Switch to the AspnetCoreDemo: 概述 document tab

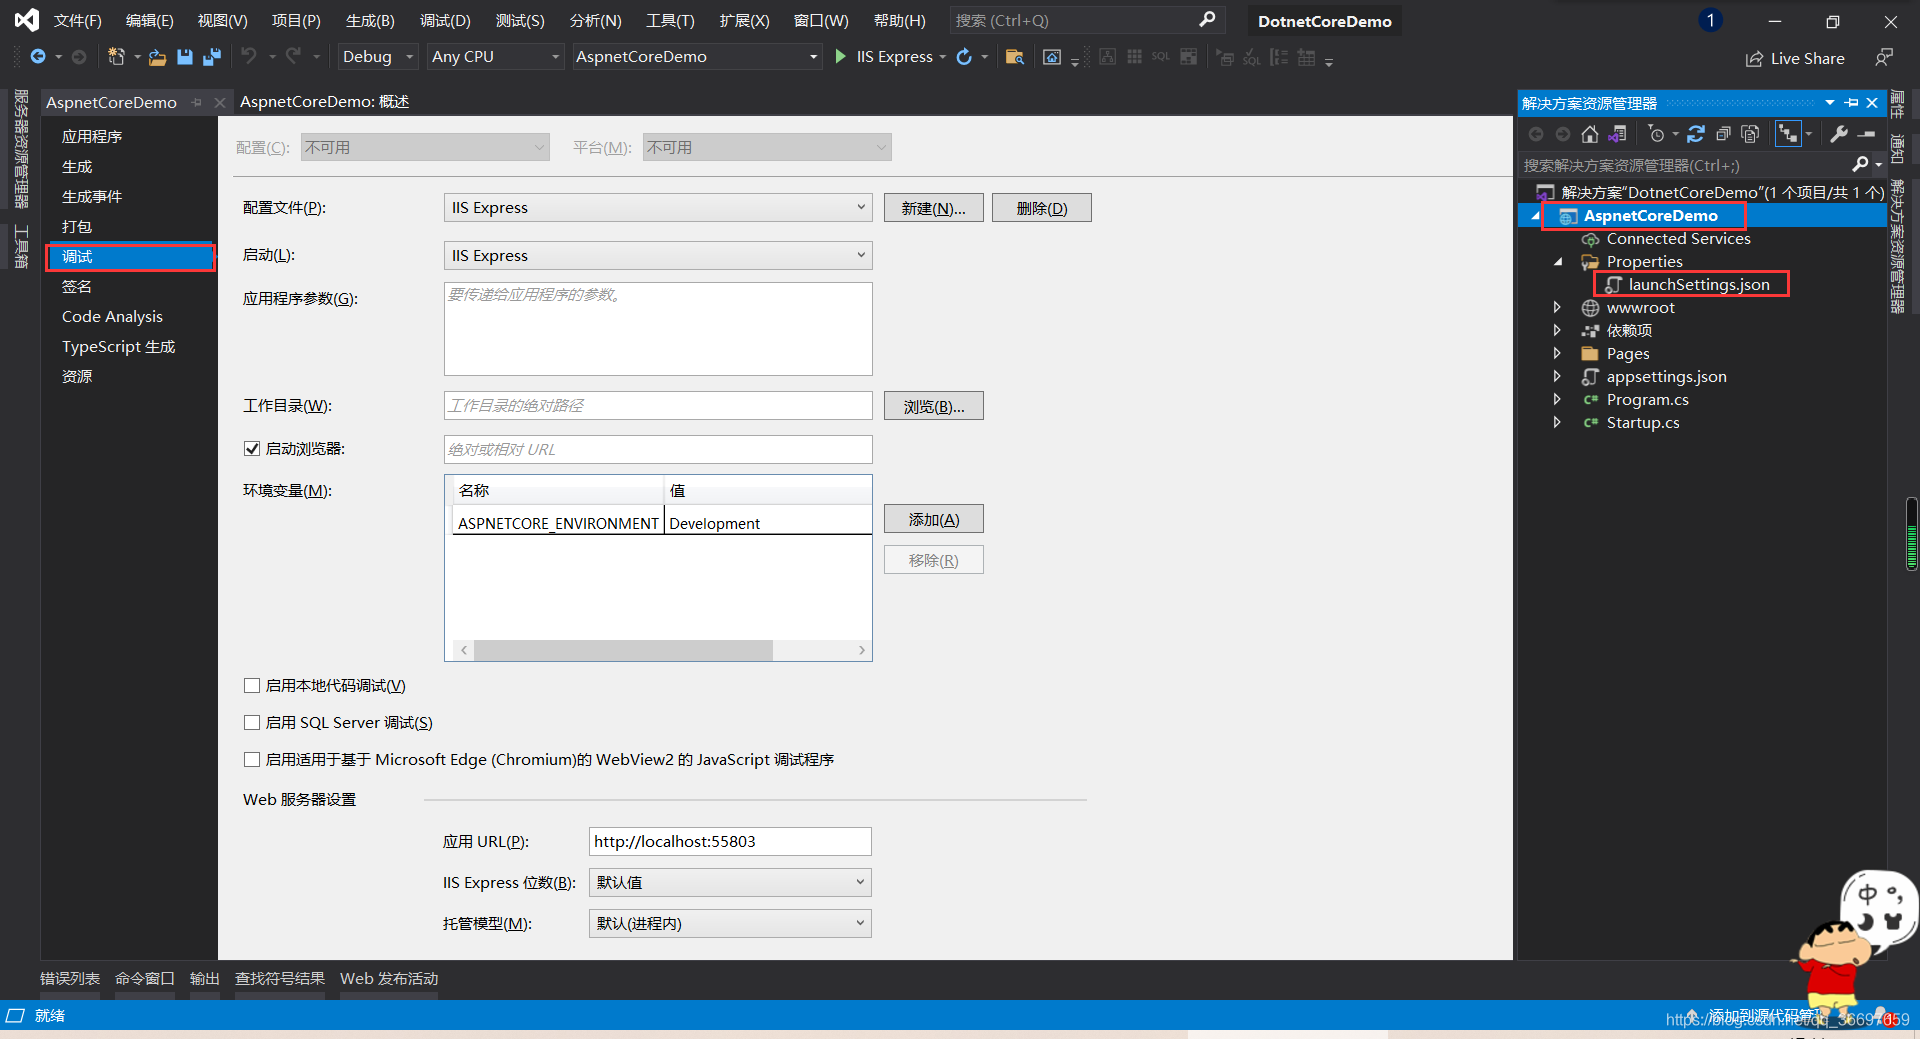(x=324, y=102)
